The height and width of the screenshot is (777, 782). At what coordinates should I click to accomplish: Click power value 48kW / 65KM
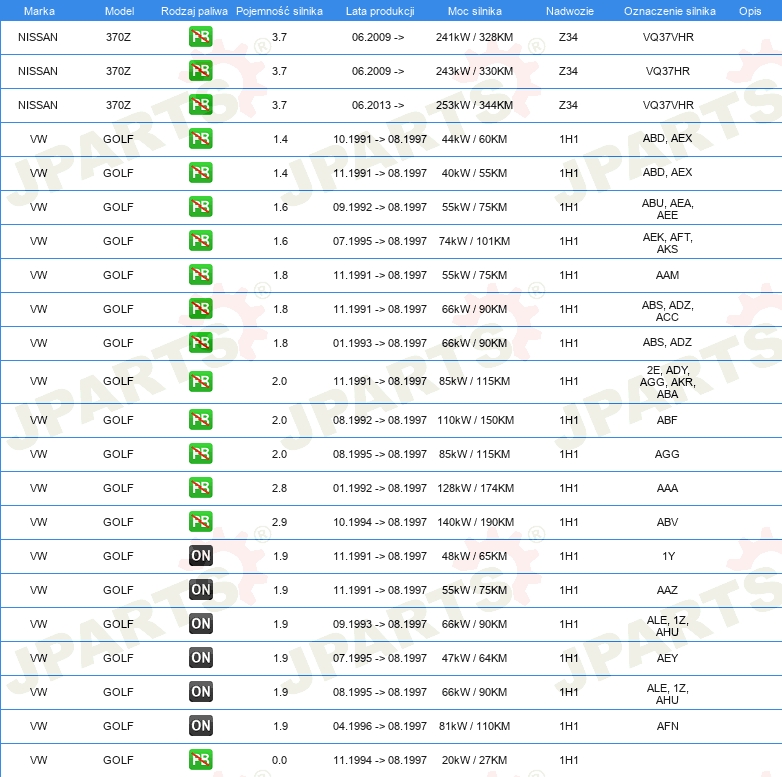pos(474,556)
